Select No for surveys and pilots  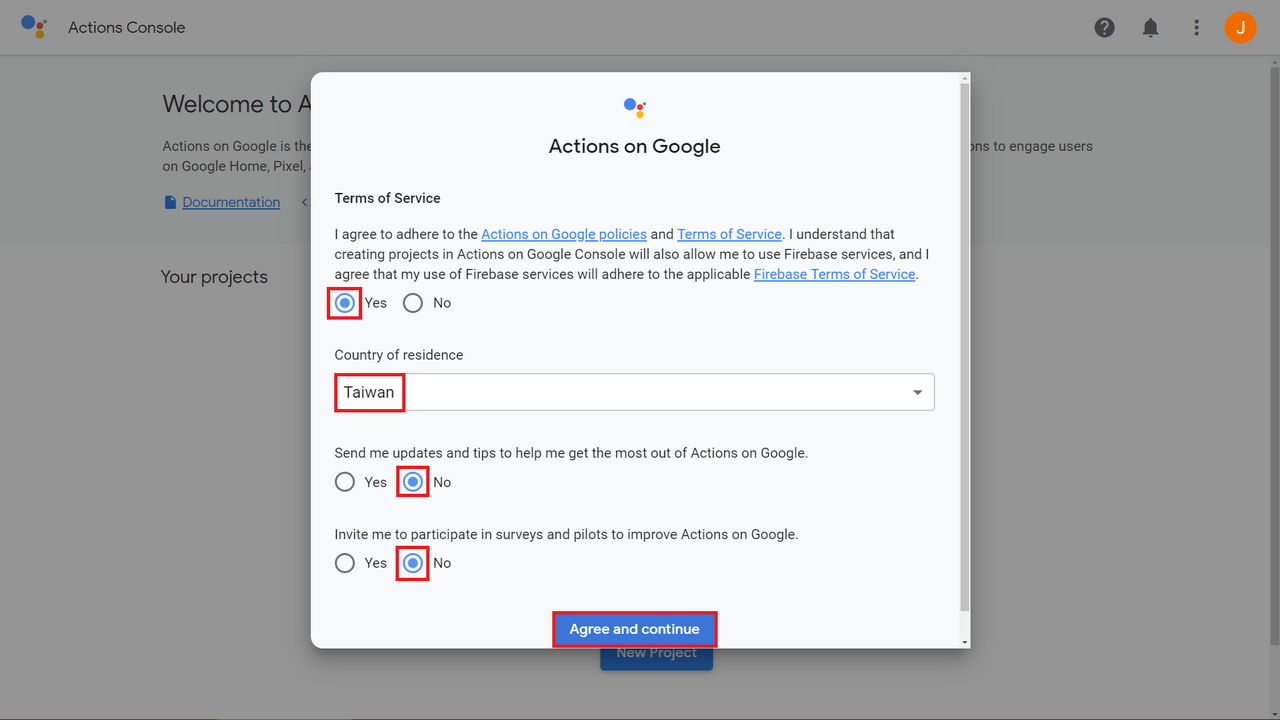pos(413,563)
